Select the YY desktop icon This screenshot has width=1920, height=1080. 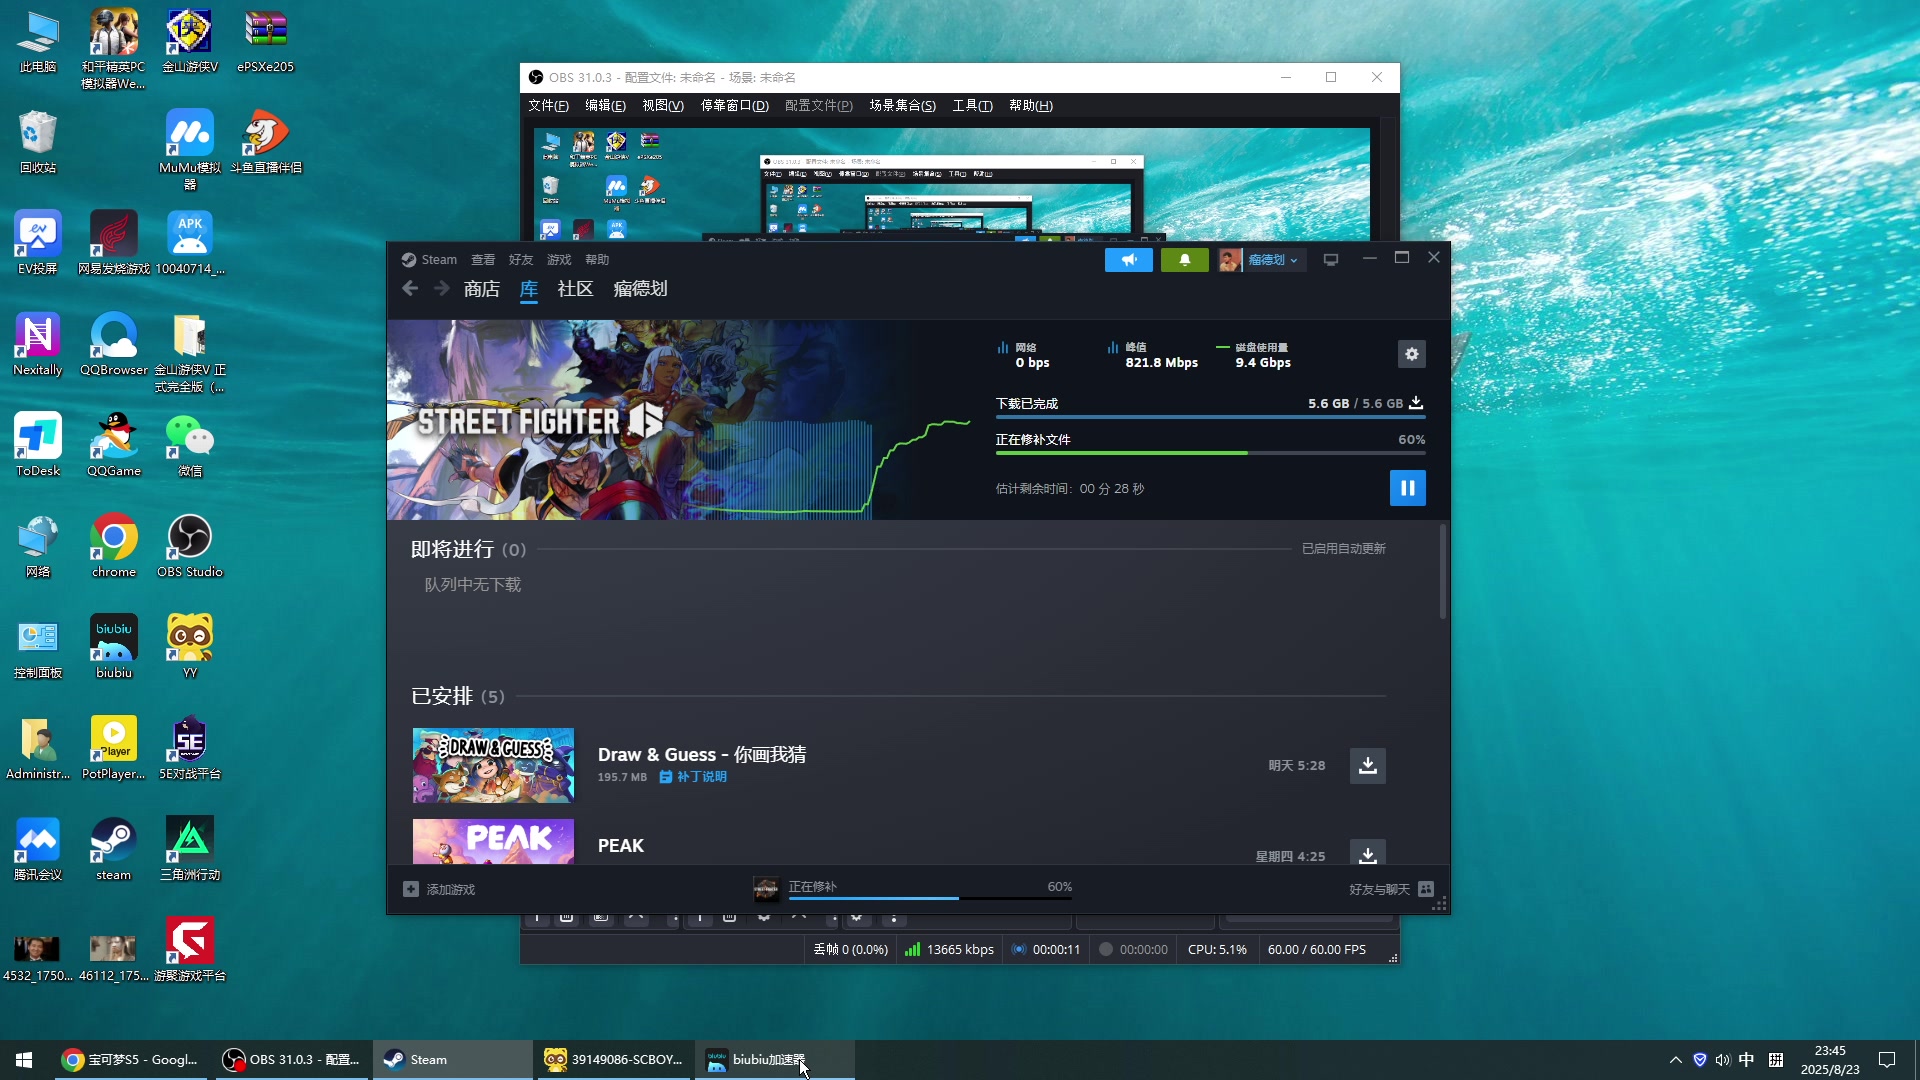click(x=190, y=647)
